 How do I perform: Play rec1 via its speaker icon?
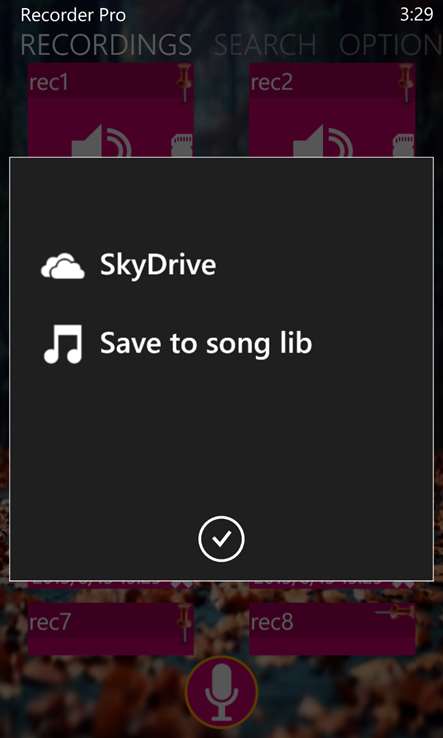pos(101,140)
